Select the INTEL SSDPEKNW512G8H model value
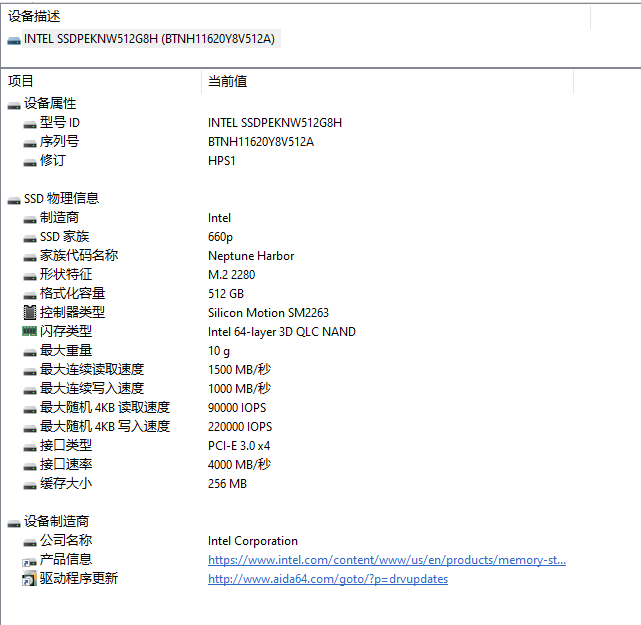Image resolution: width=641 pixels, height=625 pixels. [275, 122]
